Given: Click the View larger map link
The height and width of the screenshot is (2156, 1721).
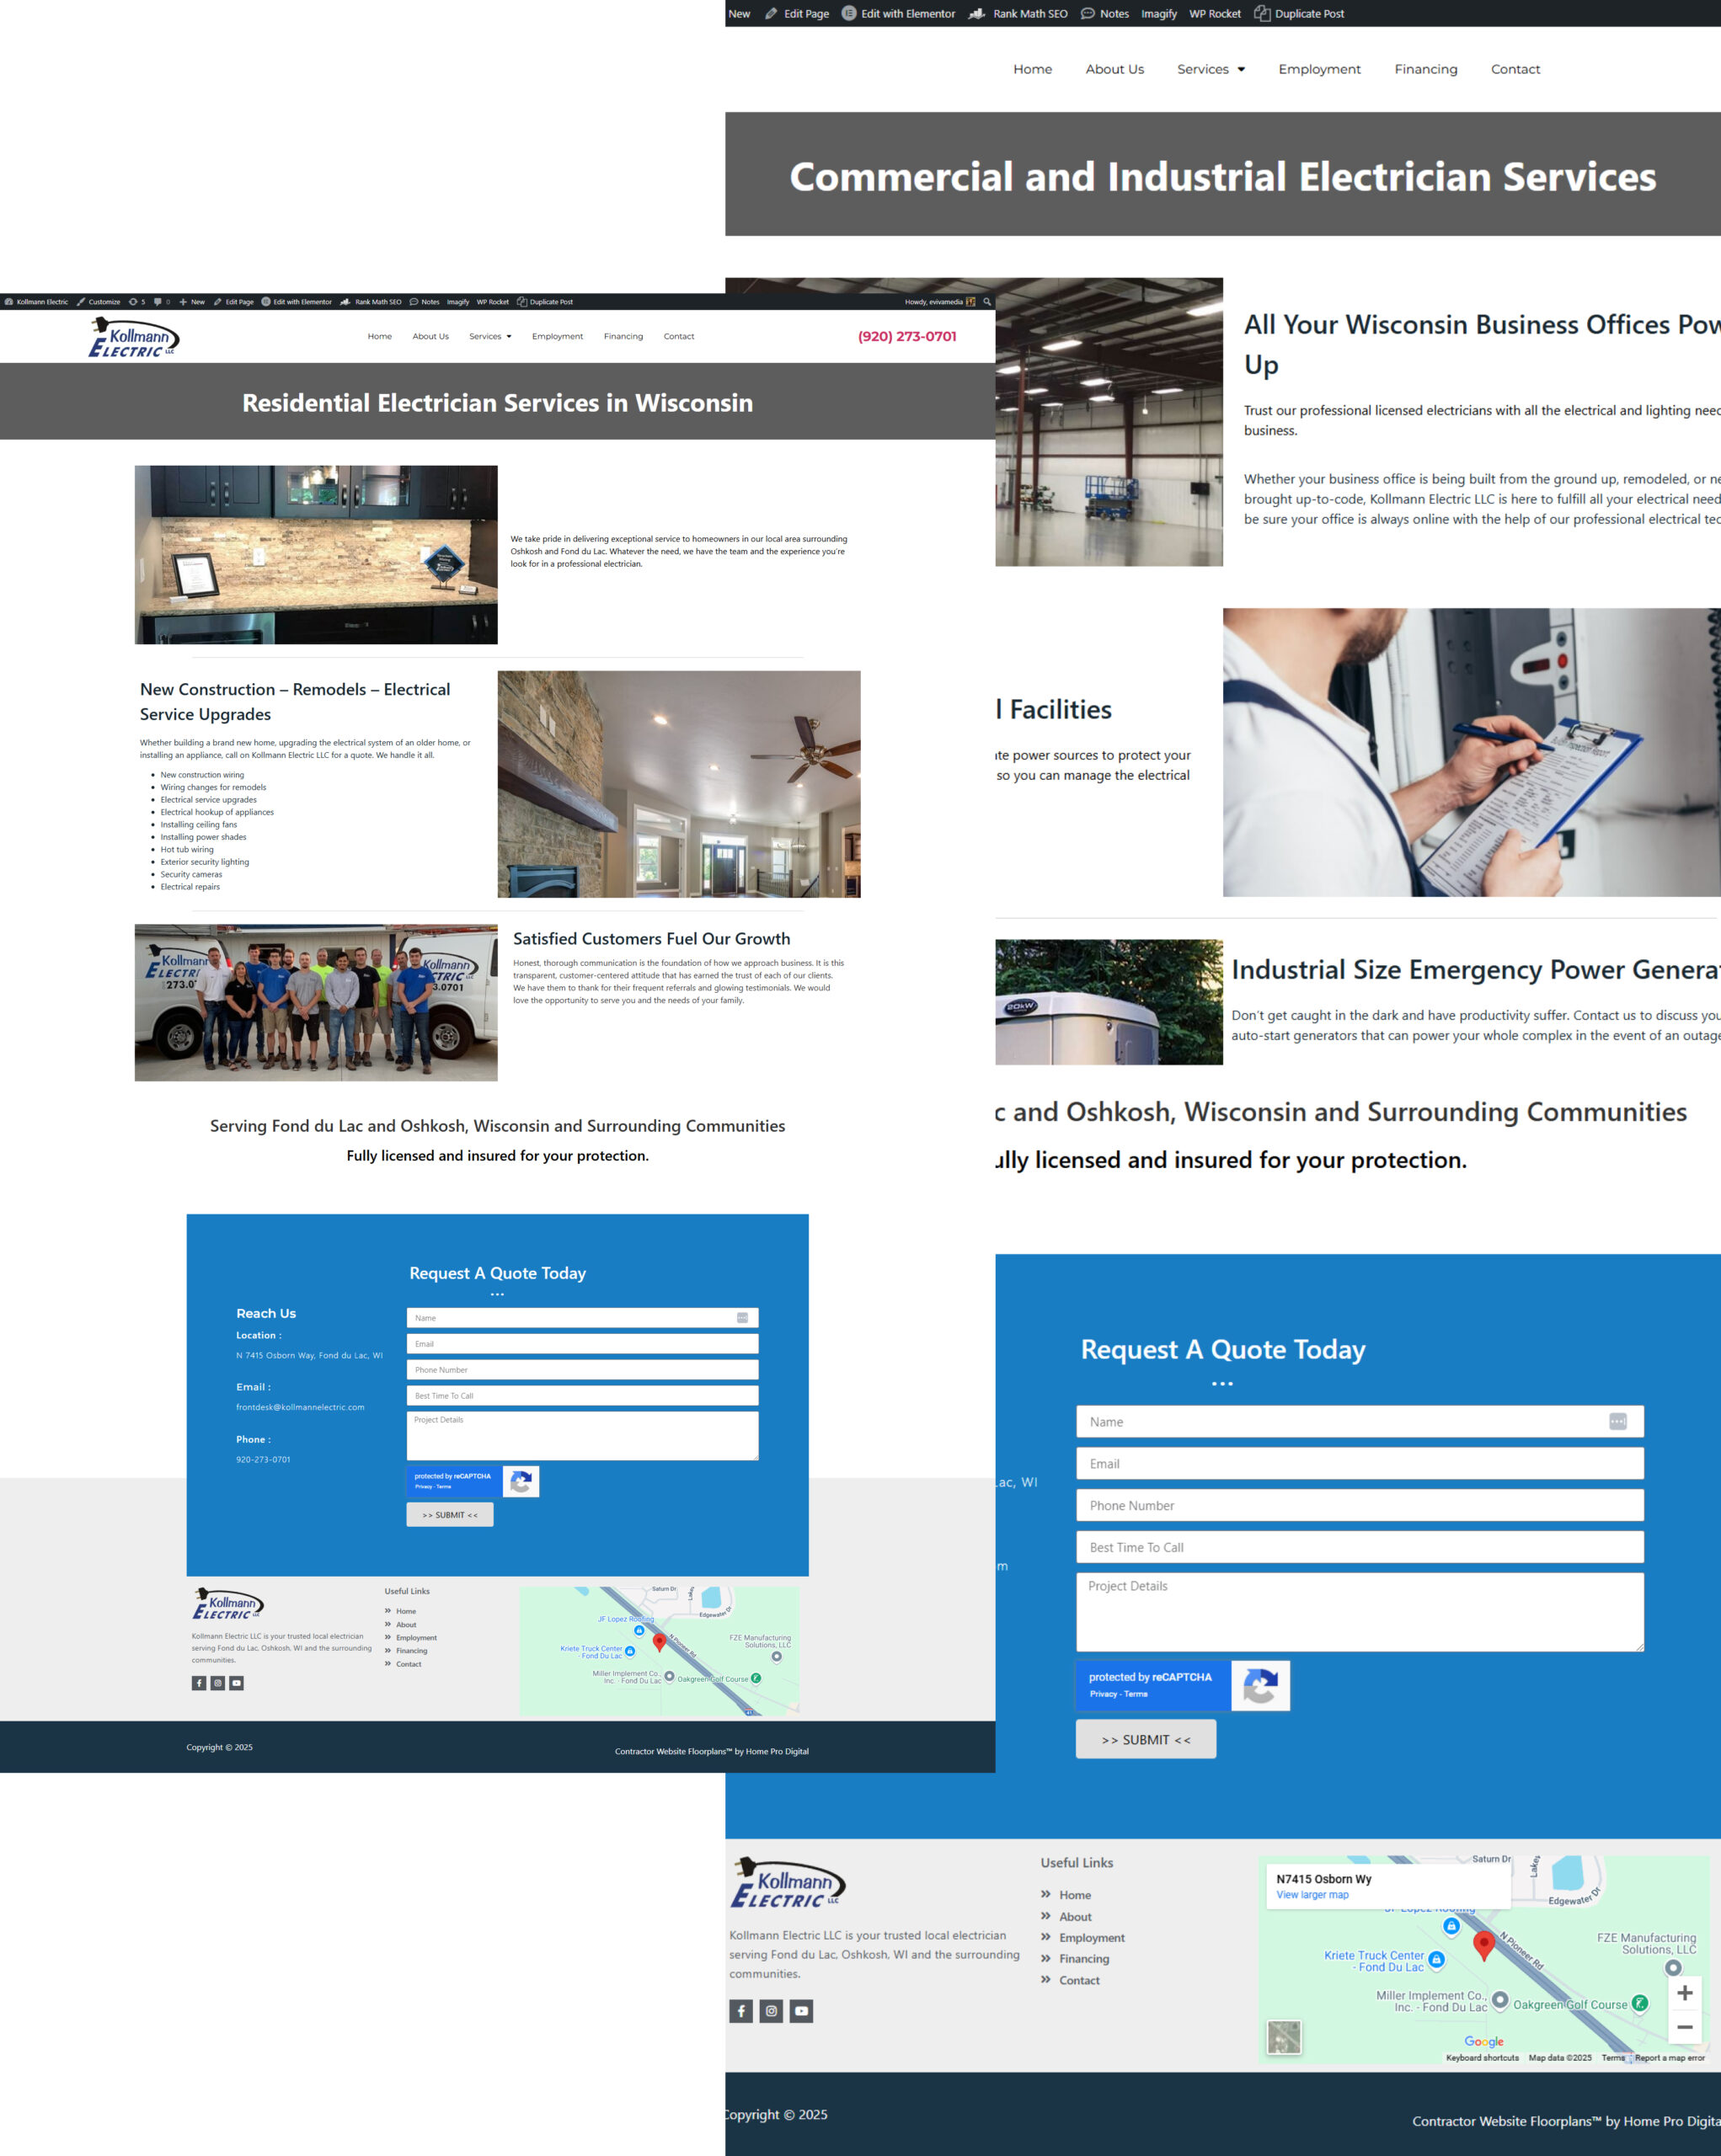Looking at the screenshot, I should click(1312, 1895).
